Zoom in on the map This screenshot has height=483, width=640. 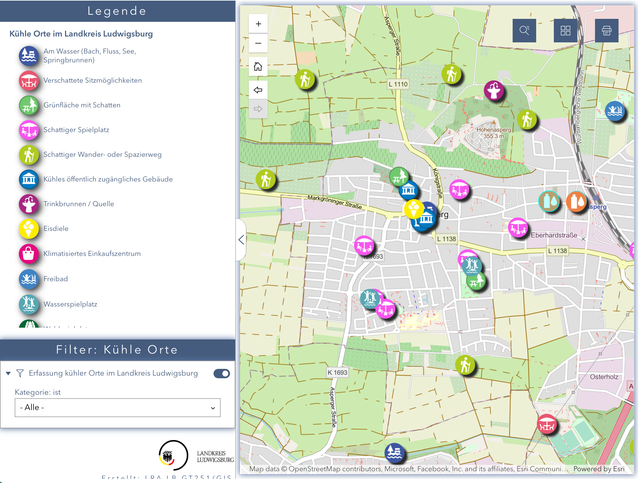(x=258, y=24)
